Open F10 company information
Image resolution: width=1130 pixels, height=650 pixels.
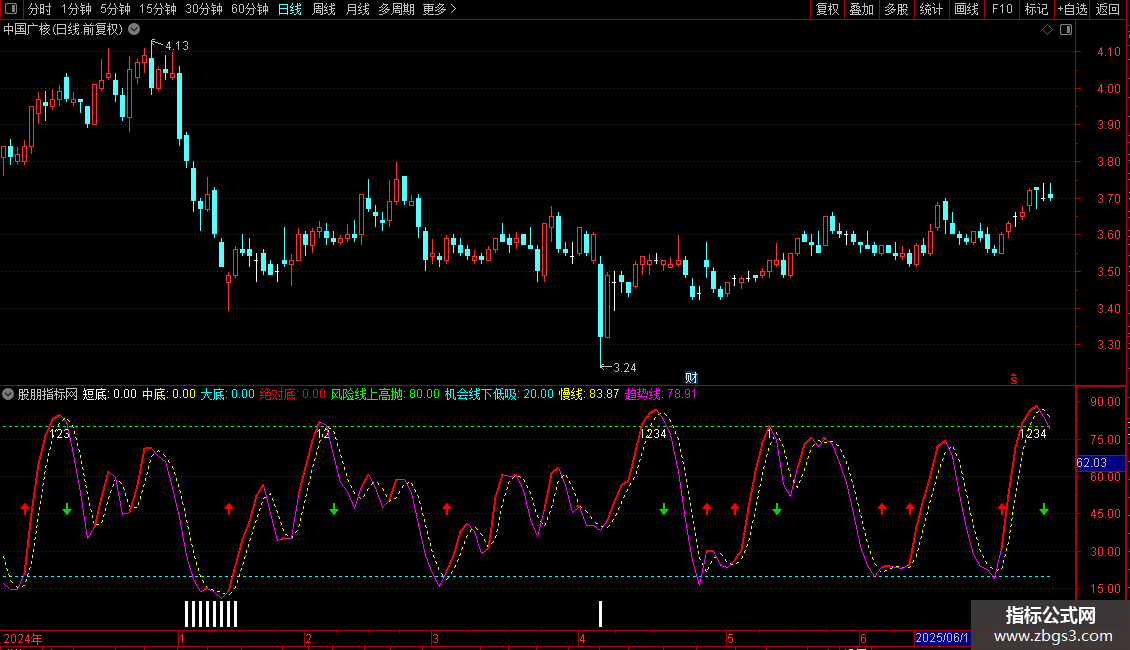1002,9
